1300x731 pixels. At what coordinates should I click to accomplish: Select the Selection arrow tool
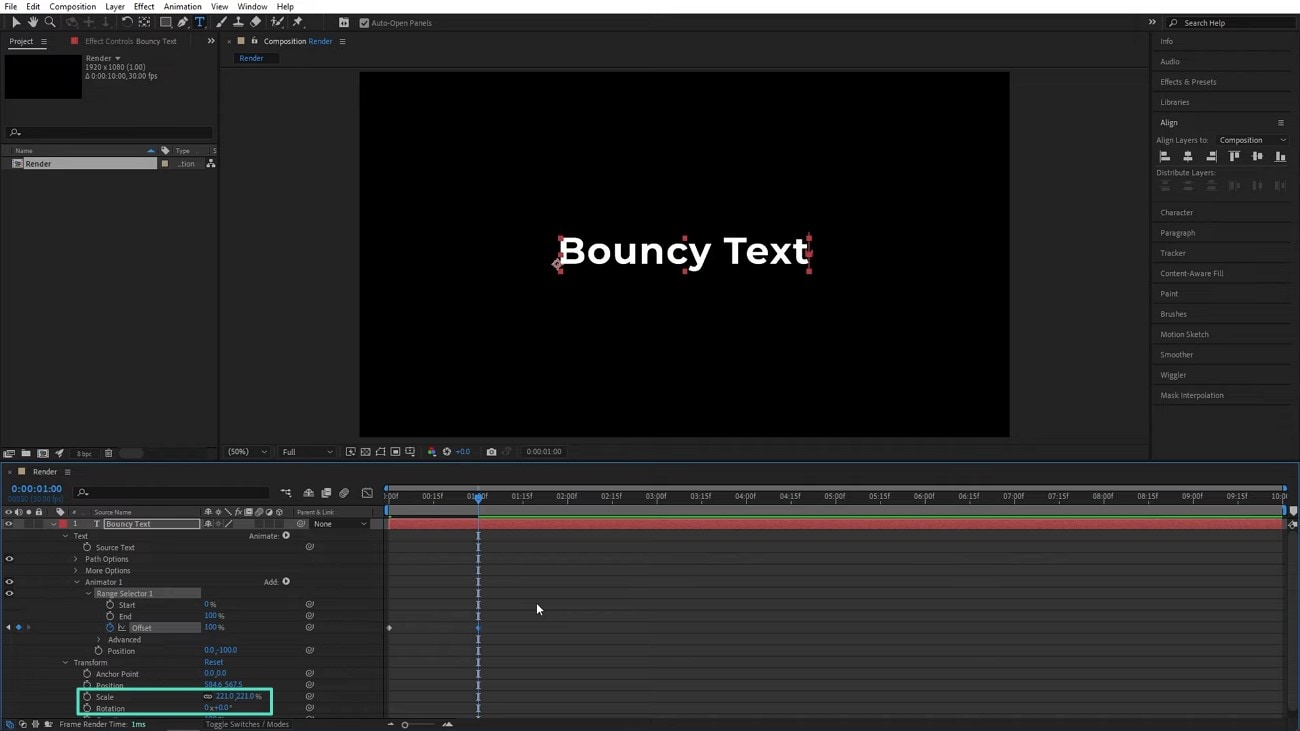pyautogui.click(x=16, y=22)
